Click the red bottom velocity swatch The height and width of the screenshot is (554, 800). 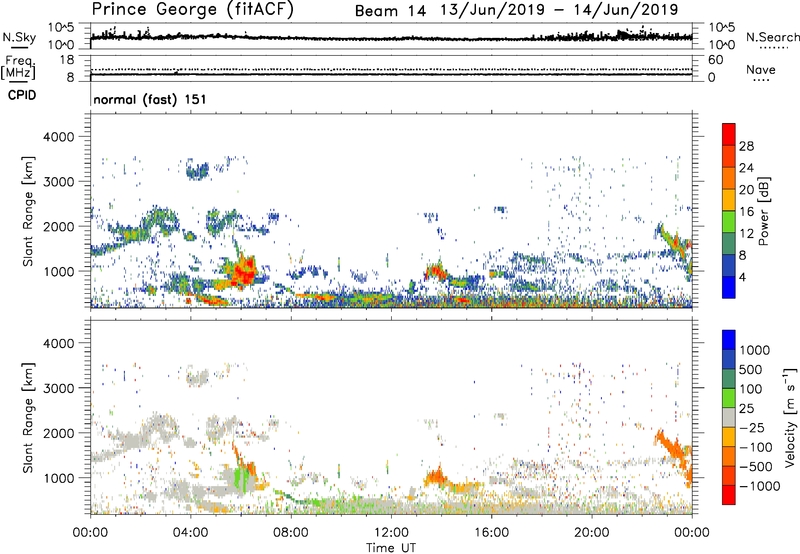pos(729,495)
